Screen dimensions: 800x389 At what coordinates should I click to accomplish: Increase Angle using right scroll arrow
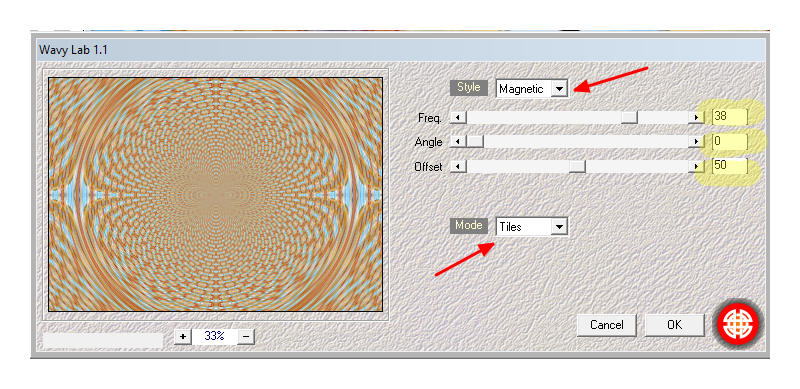695,141
